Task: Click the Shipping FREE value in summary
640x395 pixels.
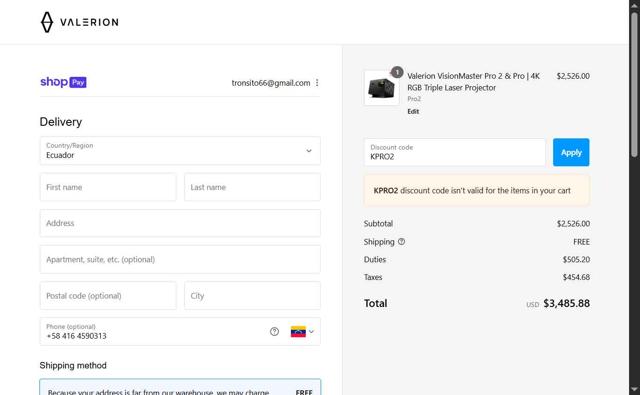Action: tap(581, 242)
